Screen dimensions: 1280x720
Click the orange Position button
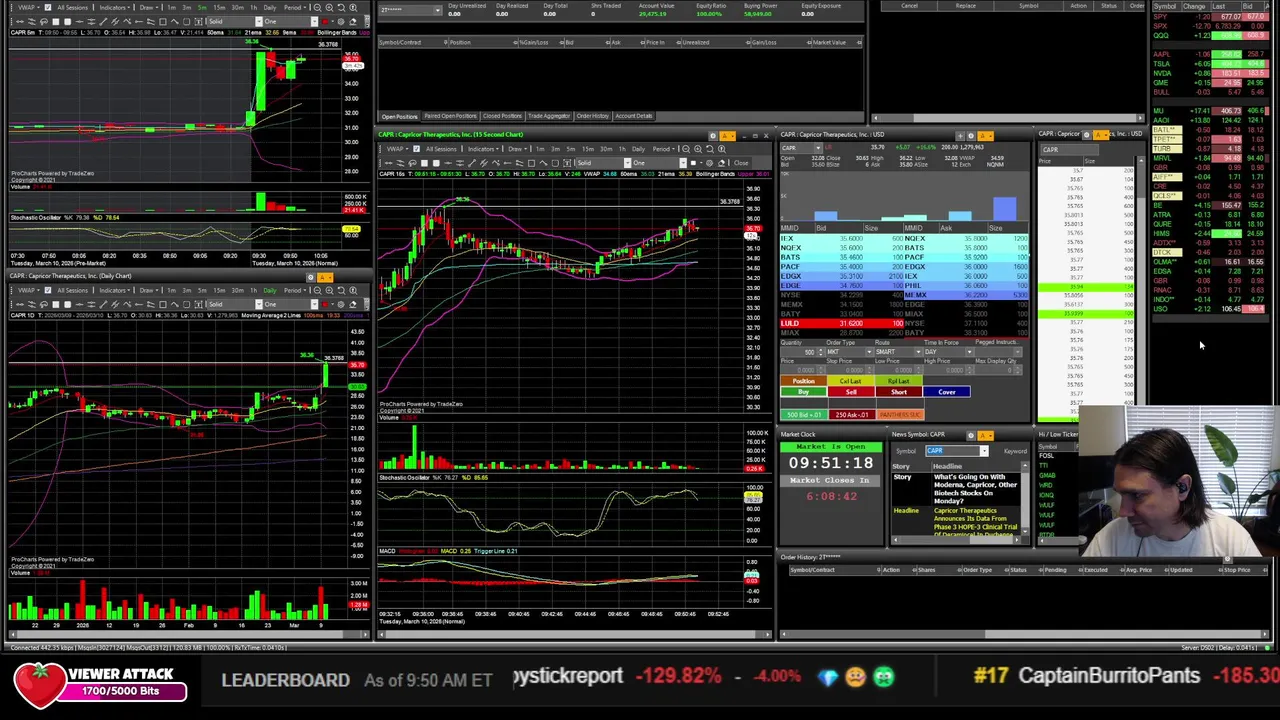804,381
